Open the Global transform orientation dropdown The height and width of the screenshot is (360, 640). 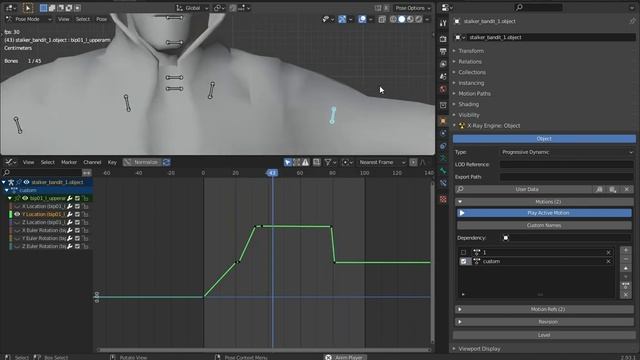point(192,8)
